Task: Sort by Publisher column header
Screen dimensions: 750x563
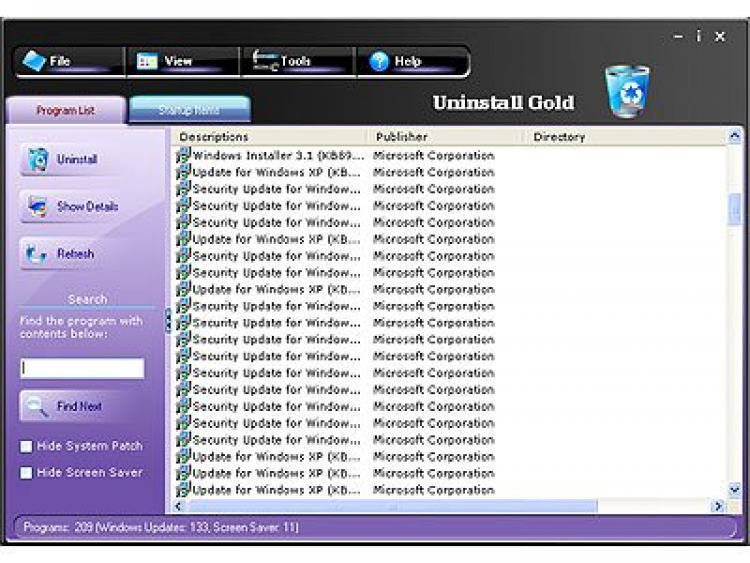Action: (x=448, y=137)
